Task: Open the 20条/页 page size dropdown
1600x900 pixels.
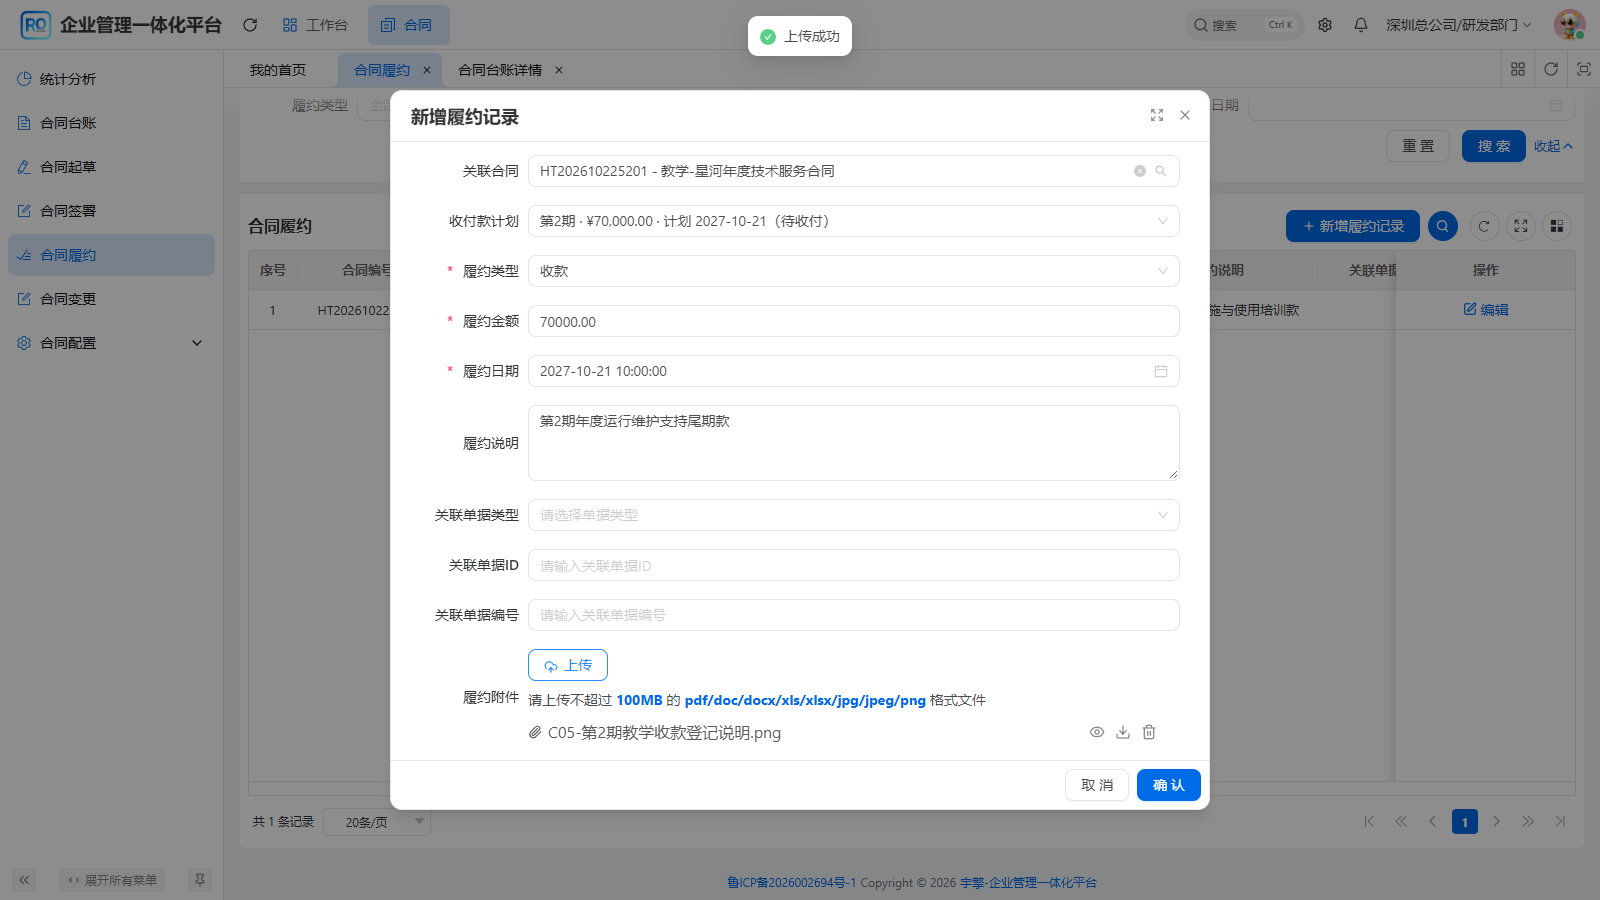Action: (x=377, y=822)
